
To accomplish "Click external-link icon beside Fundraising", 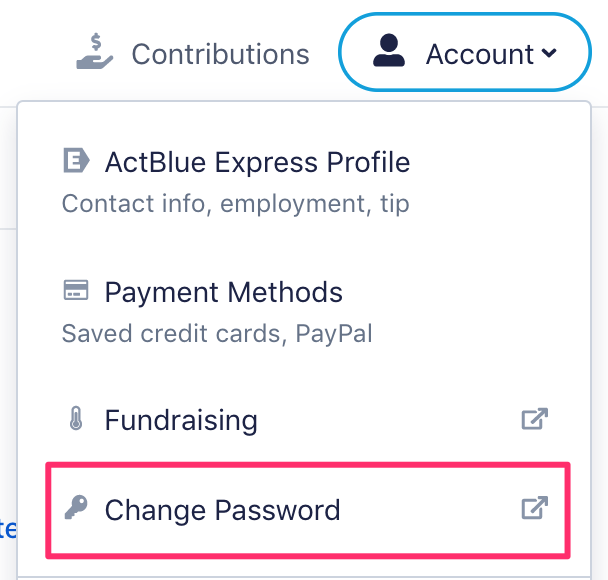I will pos(535,419).
